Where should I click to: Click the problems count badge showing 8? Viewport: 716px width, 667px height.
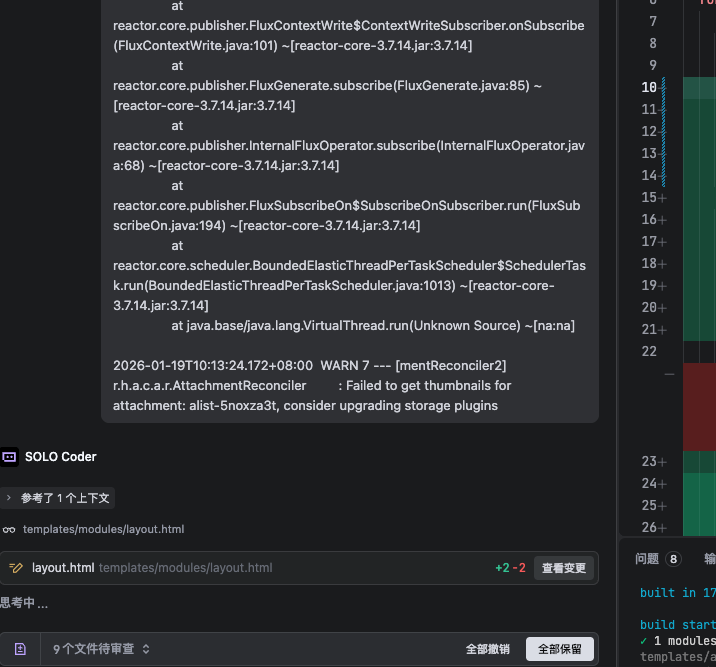pyautogui.click(x=673, y=560)
